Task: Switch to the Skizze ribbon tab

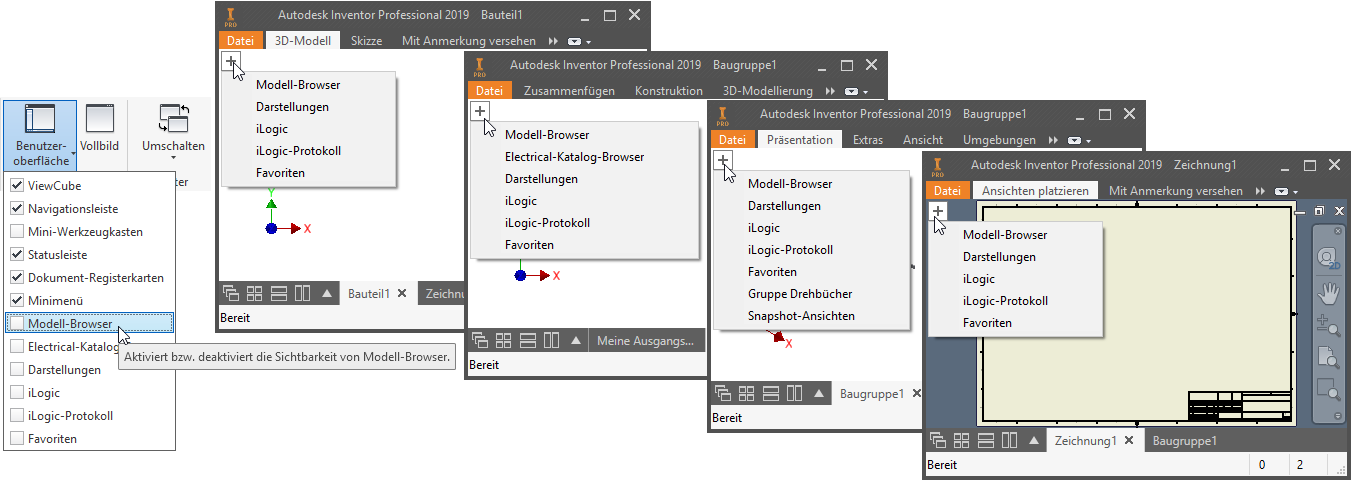Action: [x=367, y=41]
